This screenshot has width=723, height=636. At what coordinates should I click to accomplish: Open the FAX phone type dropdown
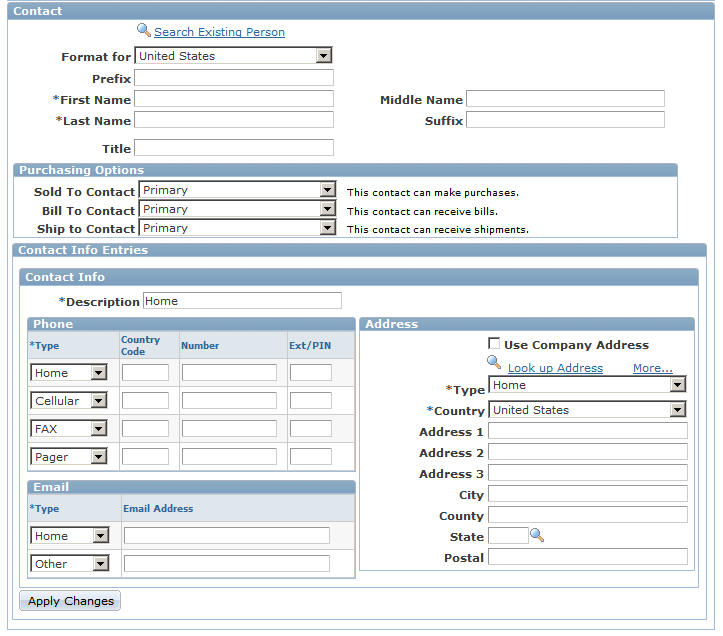pyautogui.click(x=69, y=429)
